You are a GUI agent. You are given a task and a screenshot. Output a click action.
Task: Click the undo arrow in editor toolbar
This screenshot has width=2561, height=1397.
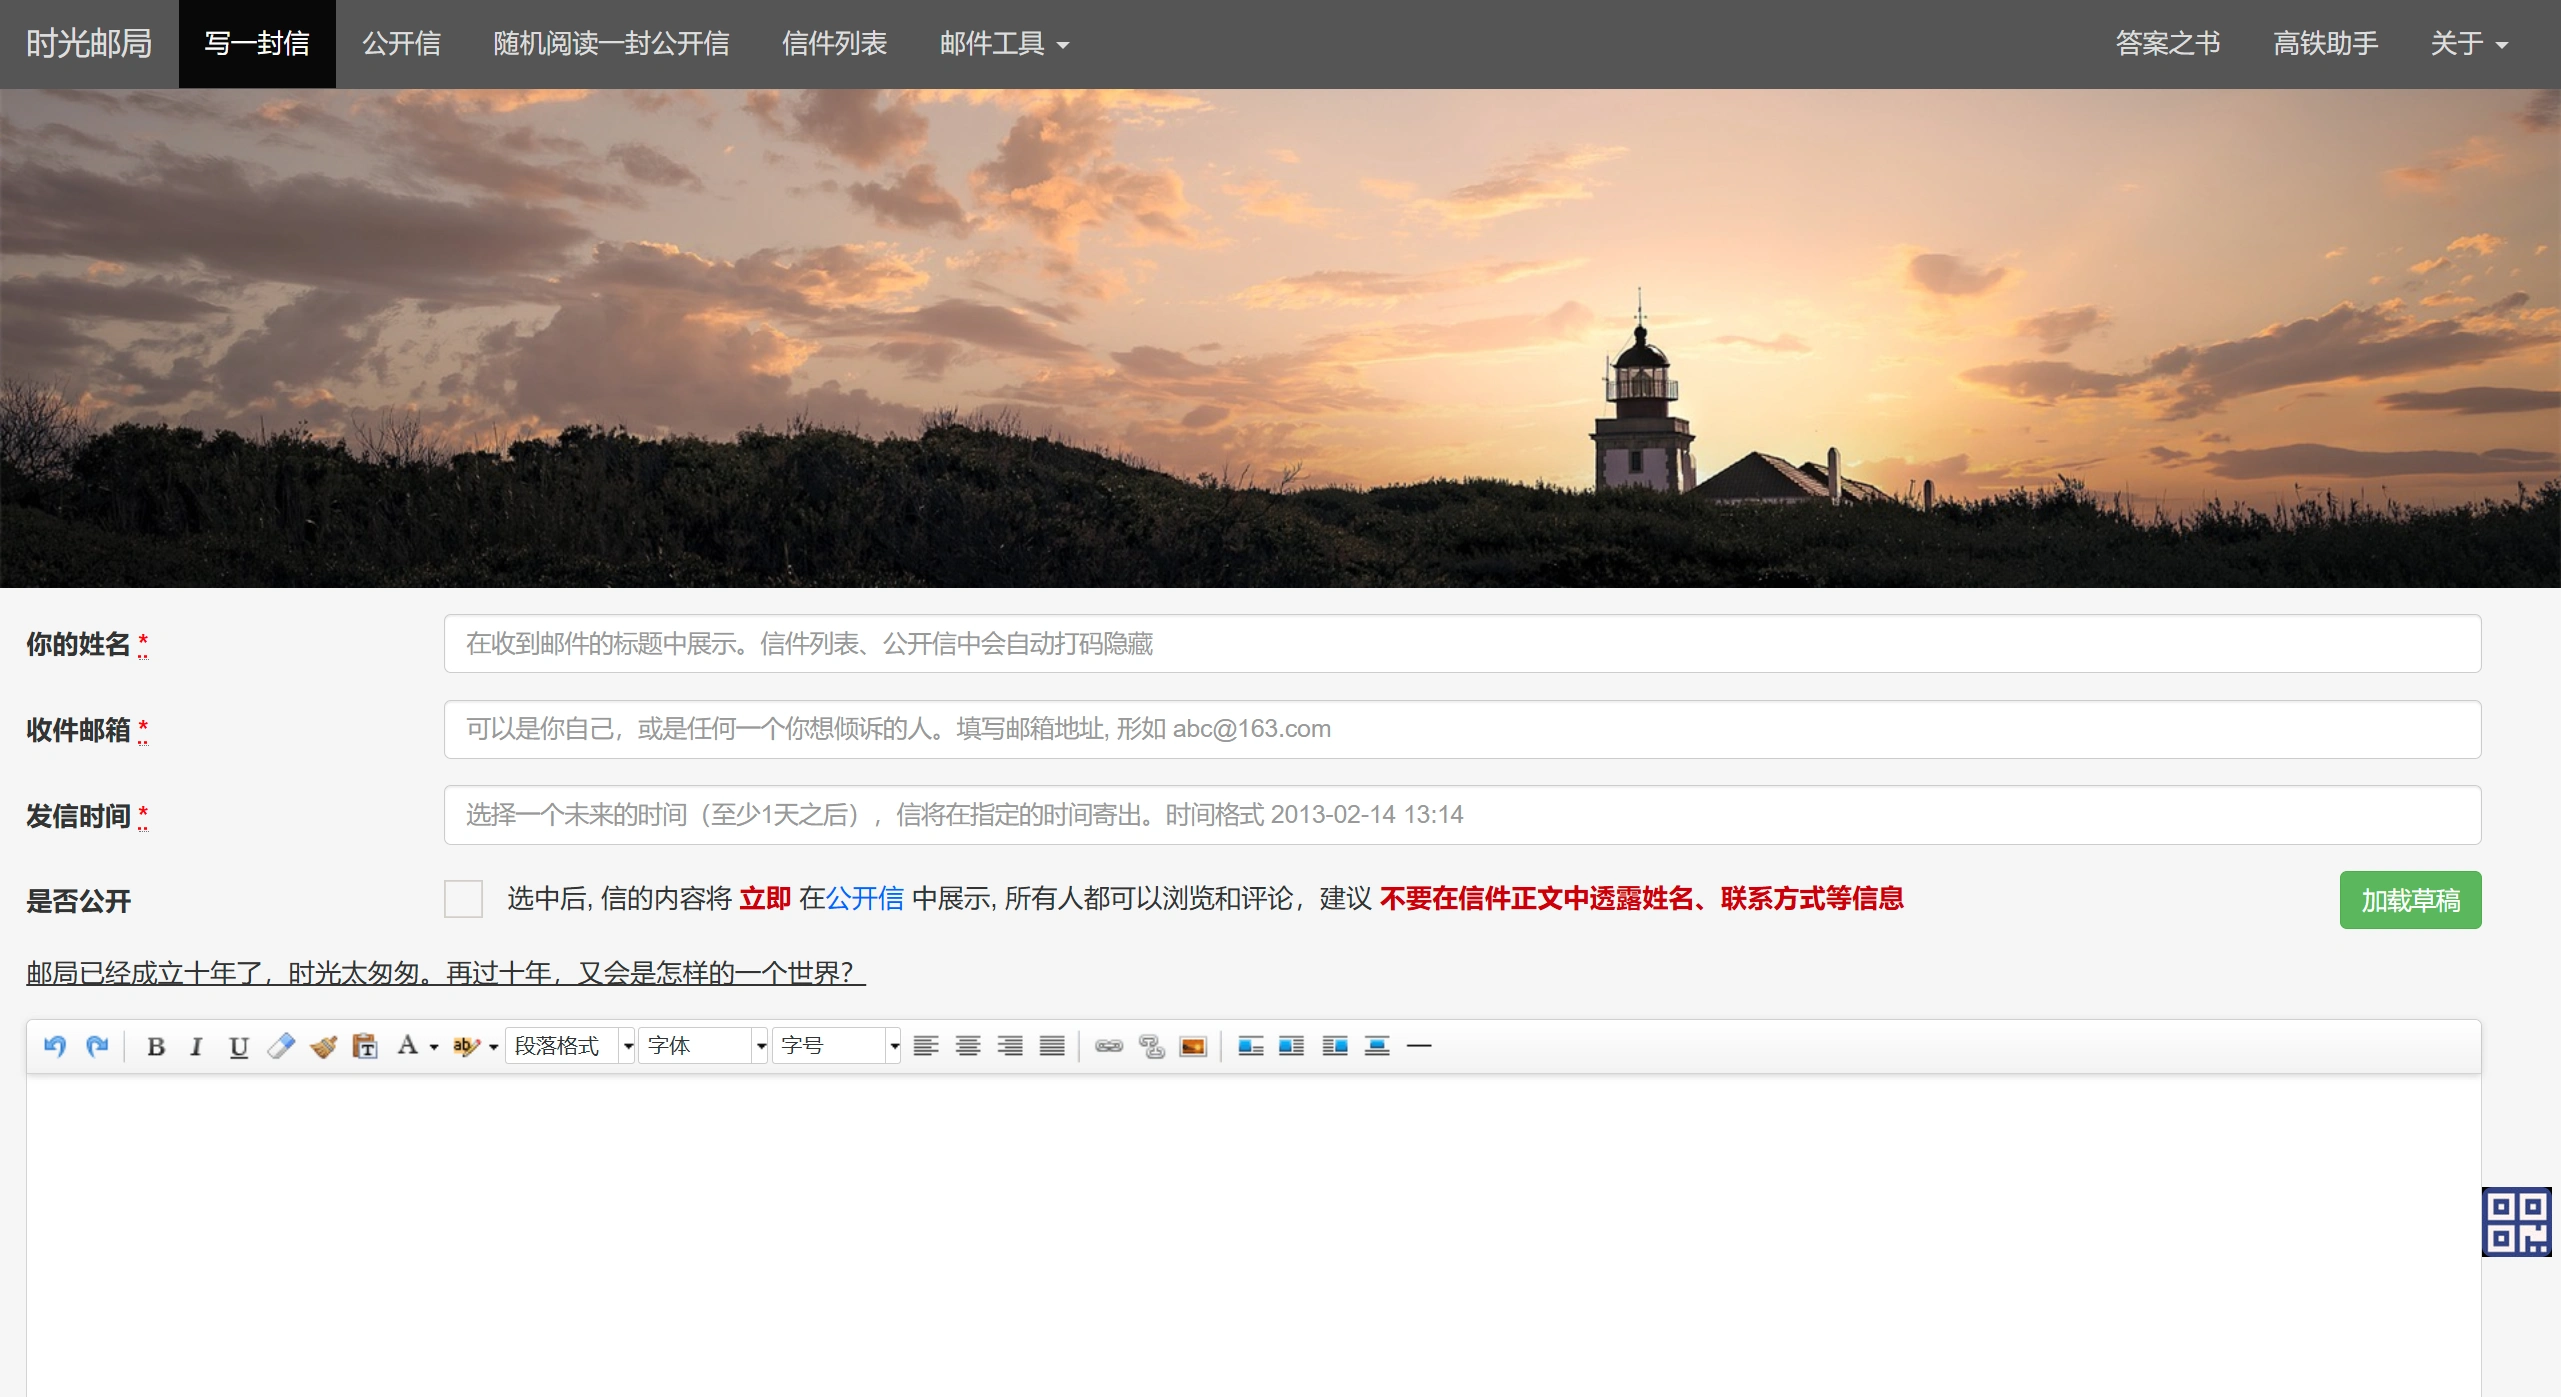click(x=55, y=1046)
